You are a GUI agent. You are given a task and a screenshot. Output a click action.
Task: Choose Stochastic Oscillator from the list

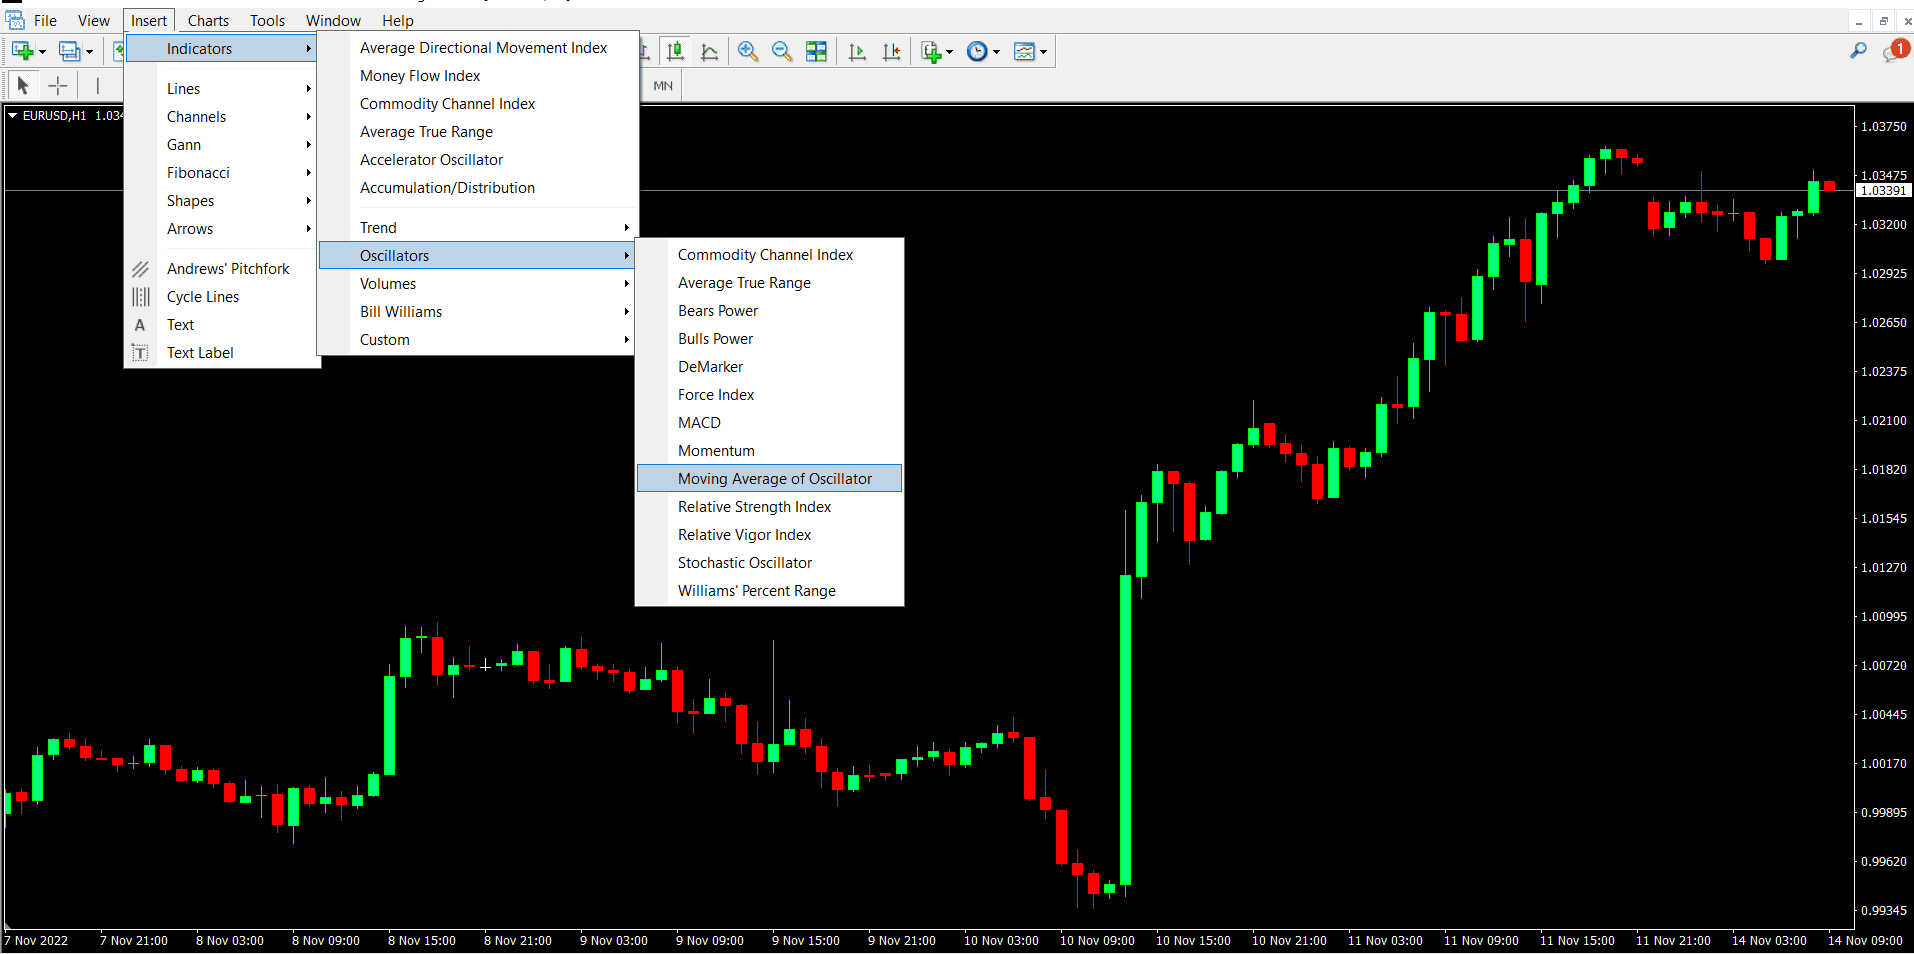(x=744, y=563)
